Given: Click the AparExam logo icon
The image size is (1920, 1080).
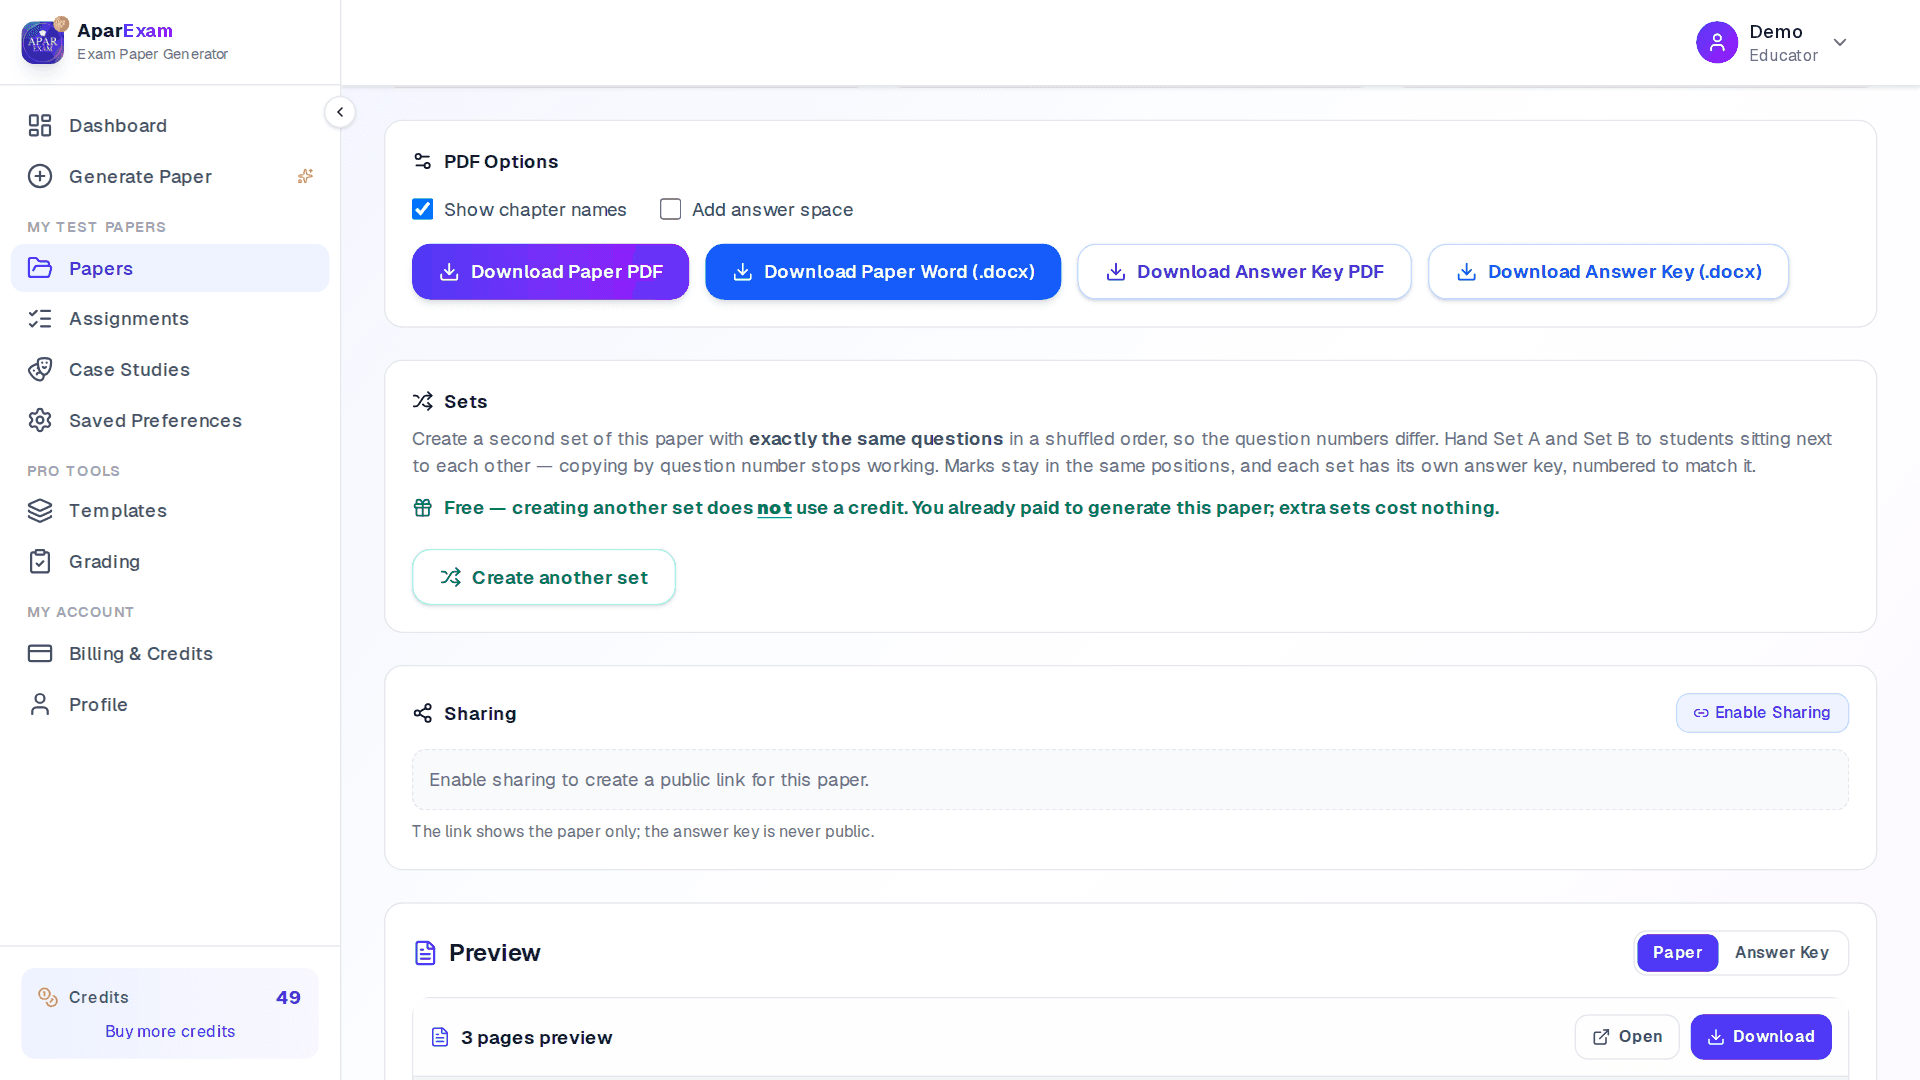Looking at the screenshot, I should (43, 42).
